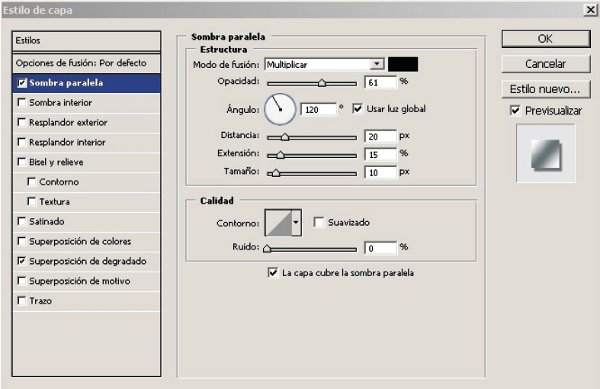Screen dimensions: 600x389
Task: Click the Ruido slider handle
Action: tap(267, 249)
